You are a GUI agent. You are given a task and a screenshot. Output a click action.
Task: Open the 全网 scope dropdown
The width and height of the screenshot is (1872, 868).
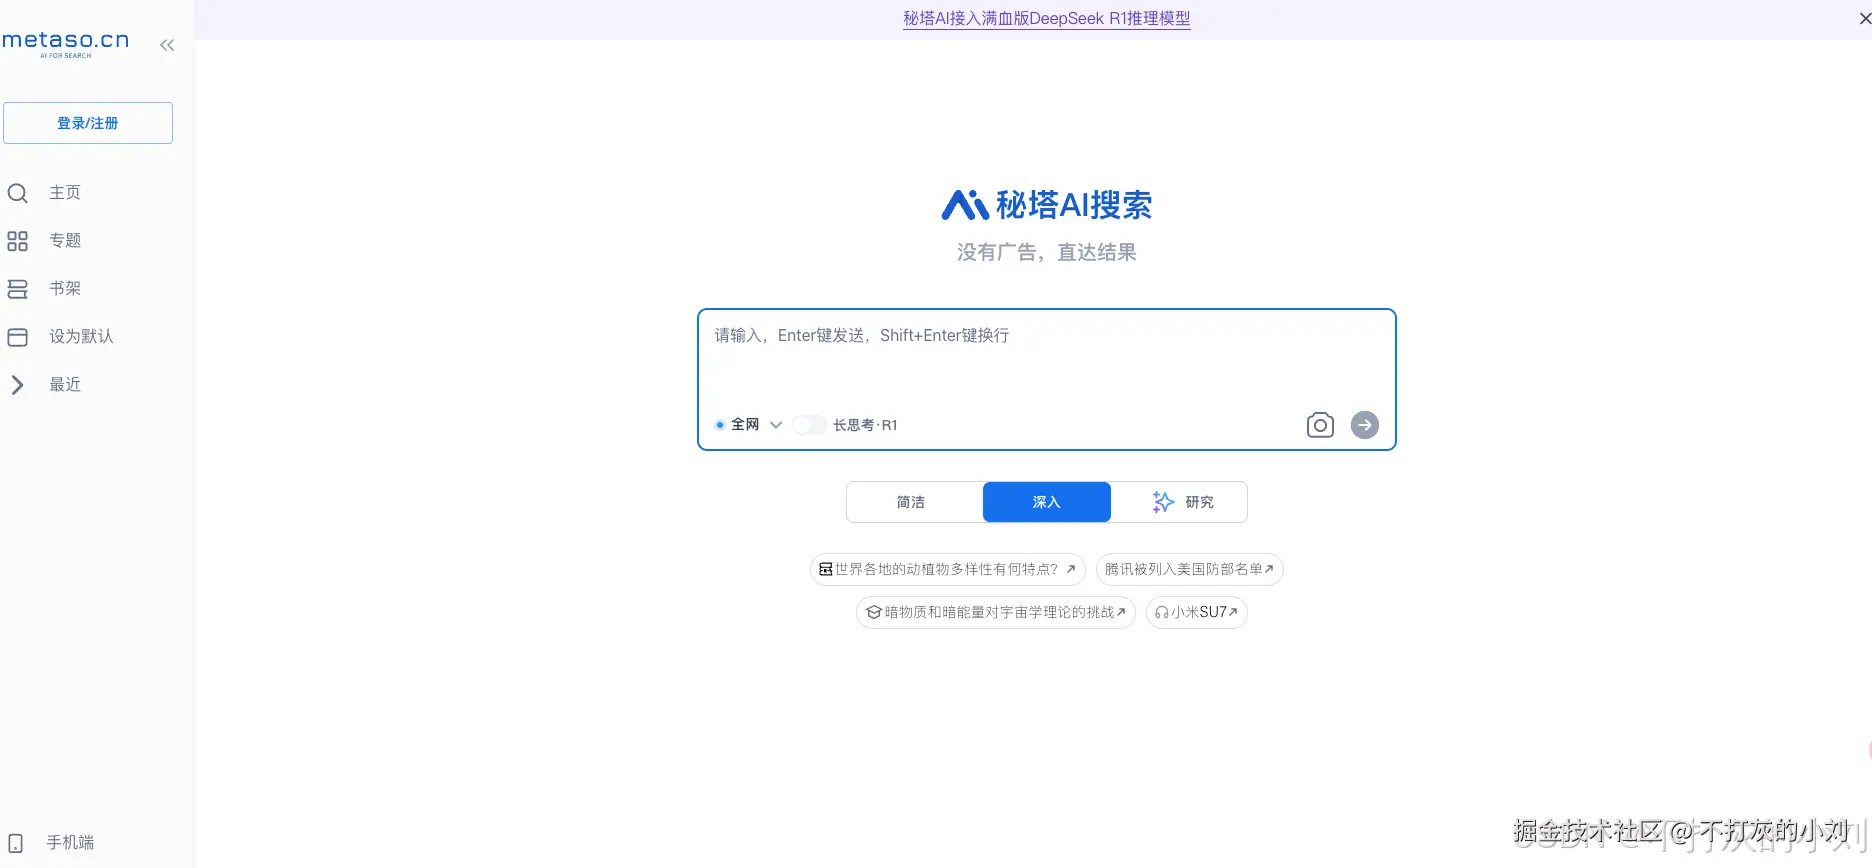click(749, 425)
